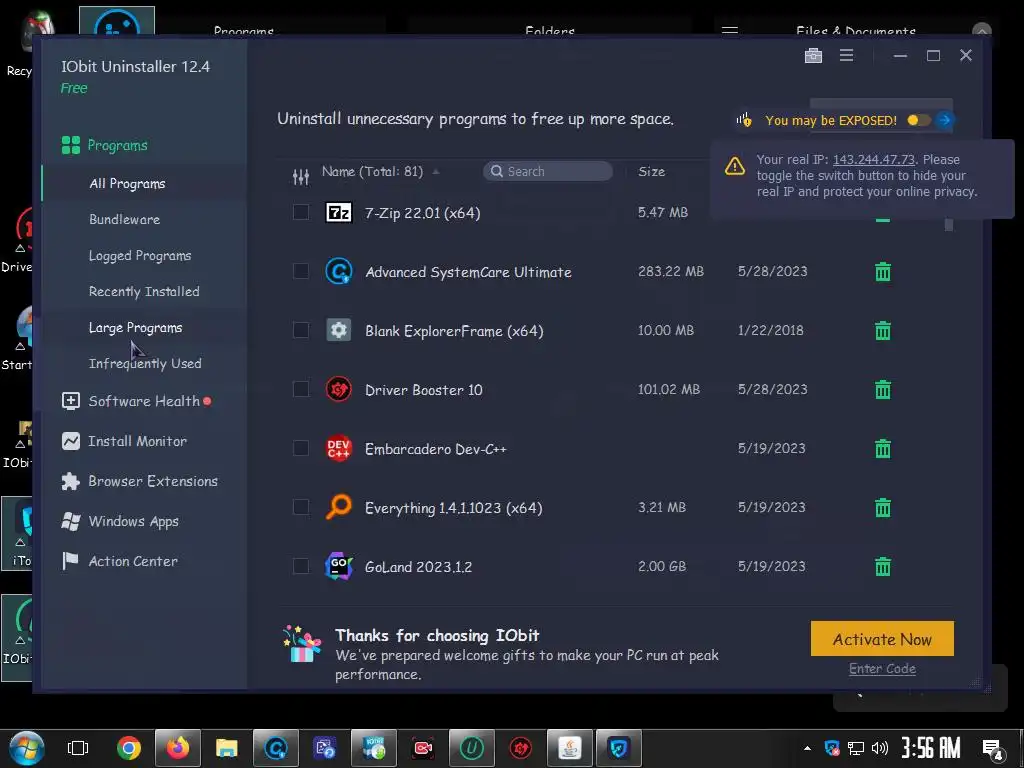Click the Embarcadero Dev-C++ icon
The width and height of the screenshot is (1024, 768).
(x=338, y=449)
